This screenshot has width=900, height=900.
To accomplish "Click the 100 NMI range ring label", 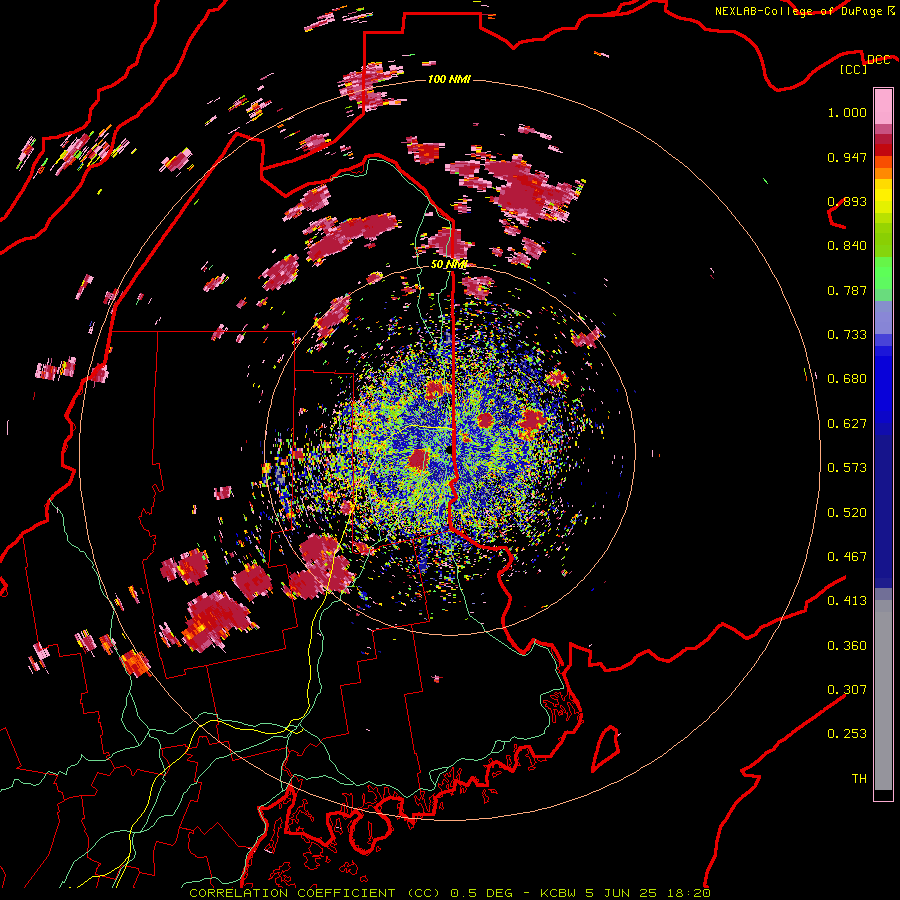I will click(x=449, y=79).
